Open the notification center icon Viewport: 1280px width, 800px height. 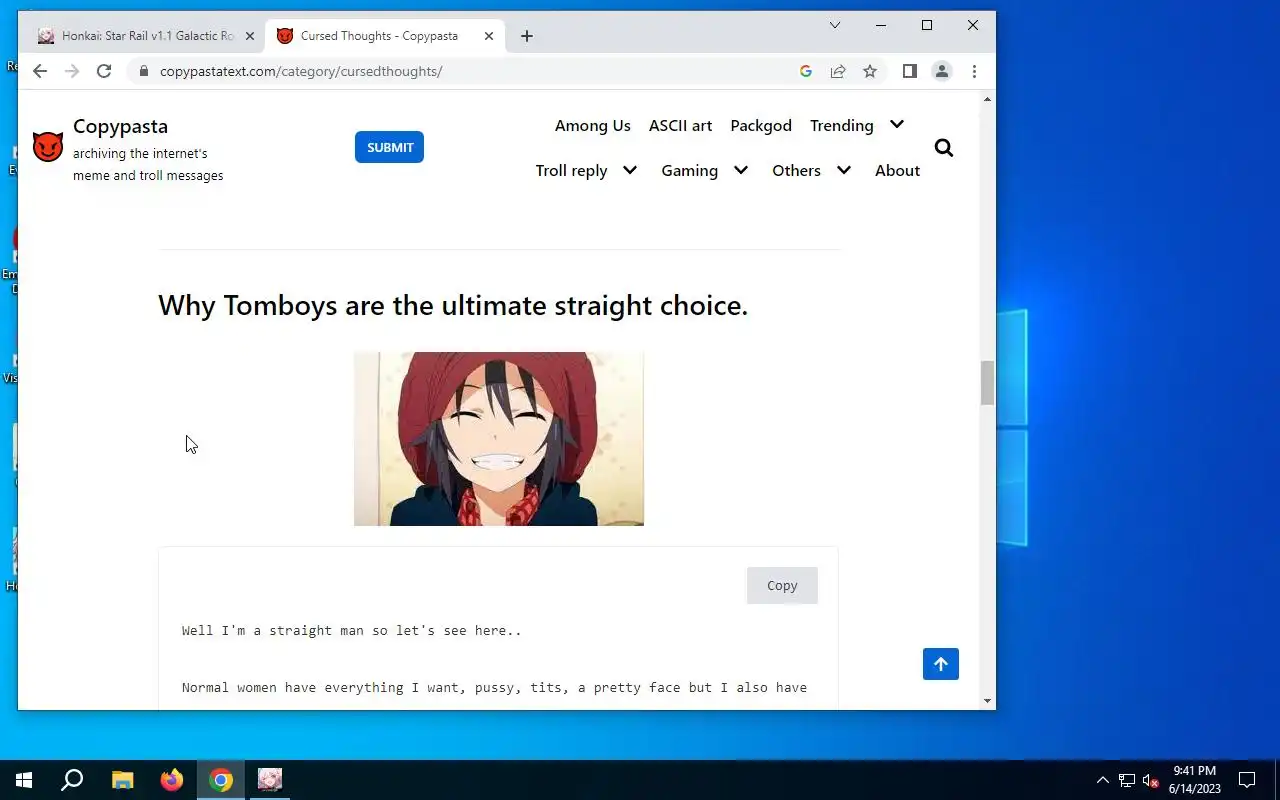[x=1247, y=780]
